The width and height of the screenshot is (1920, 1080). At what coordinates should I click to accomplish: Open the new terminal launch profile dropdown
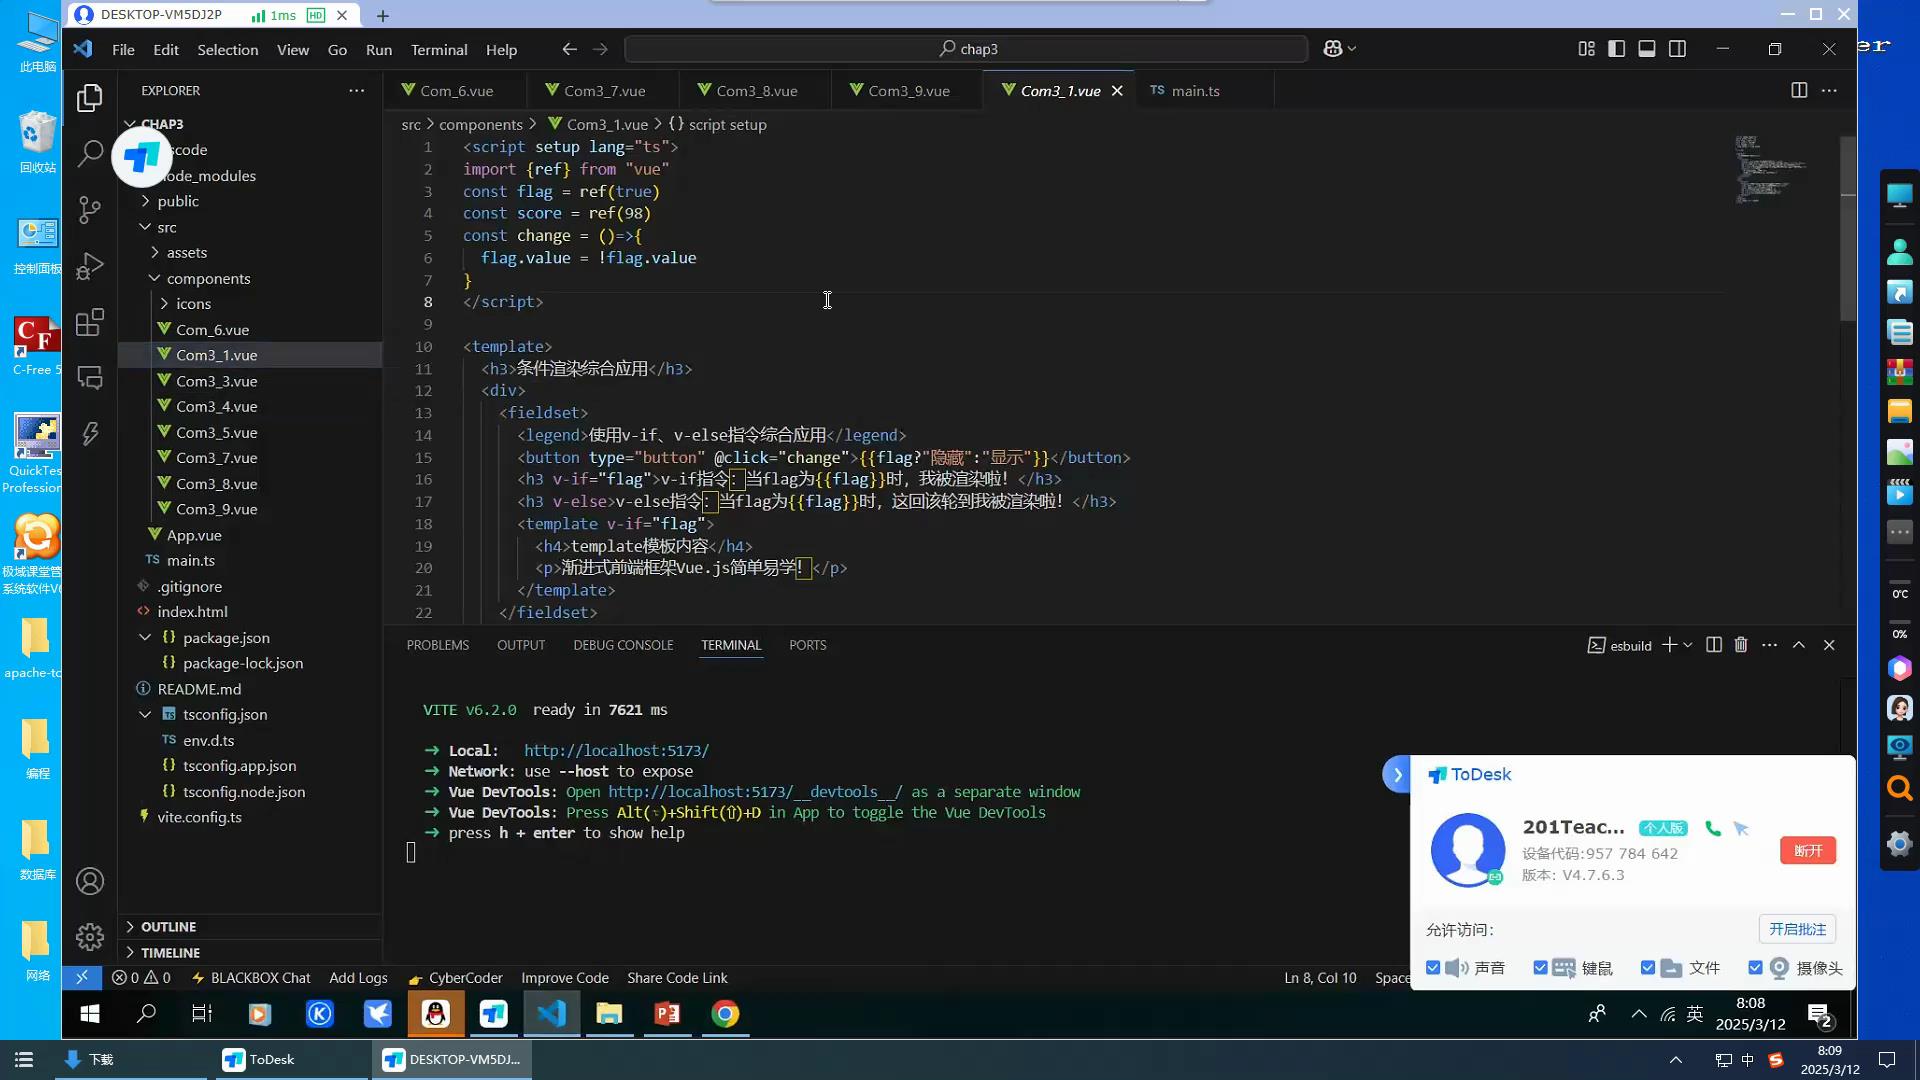point(1688,645)
